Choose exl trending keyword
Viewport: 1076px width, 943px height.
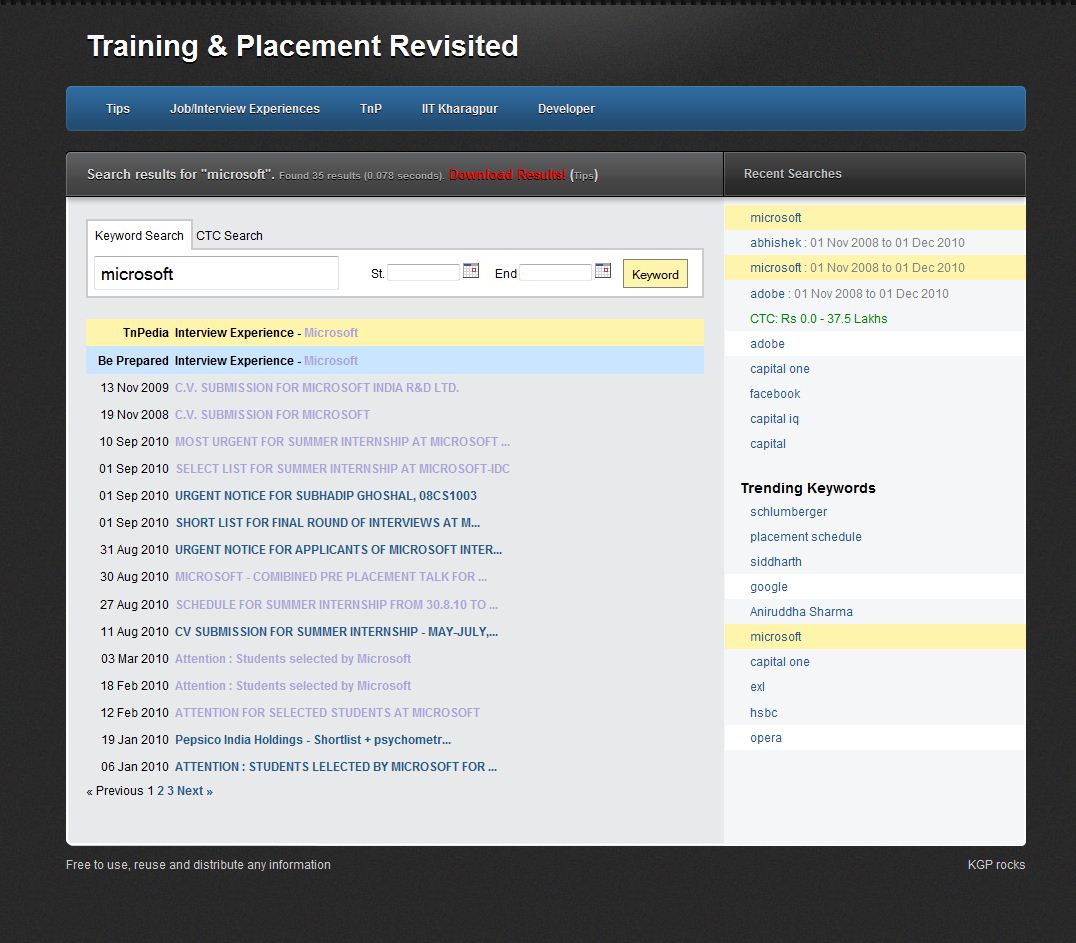pos(757,687)
